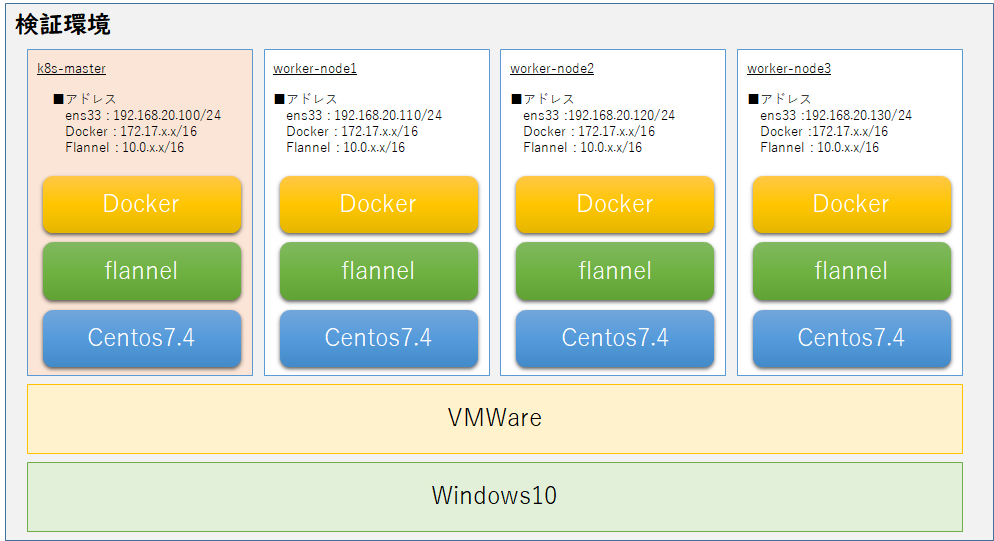
Task: Click the 検証環境 heading
Action: tap(63, 25)
